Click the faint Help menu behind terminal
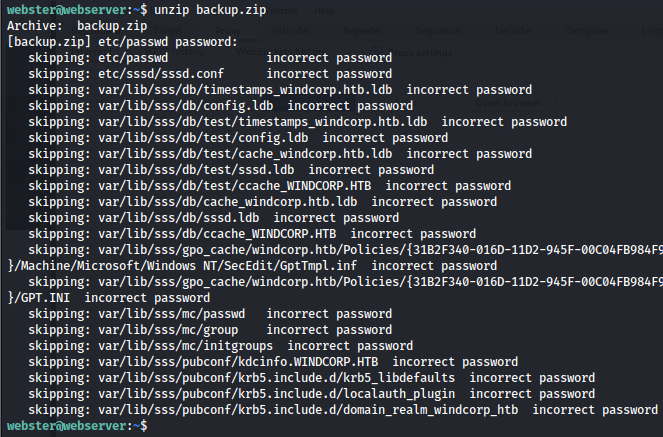The width and height of the screenshot is (663, 437). tap(326, 11)
